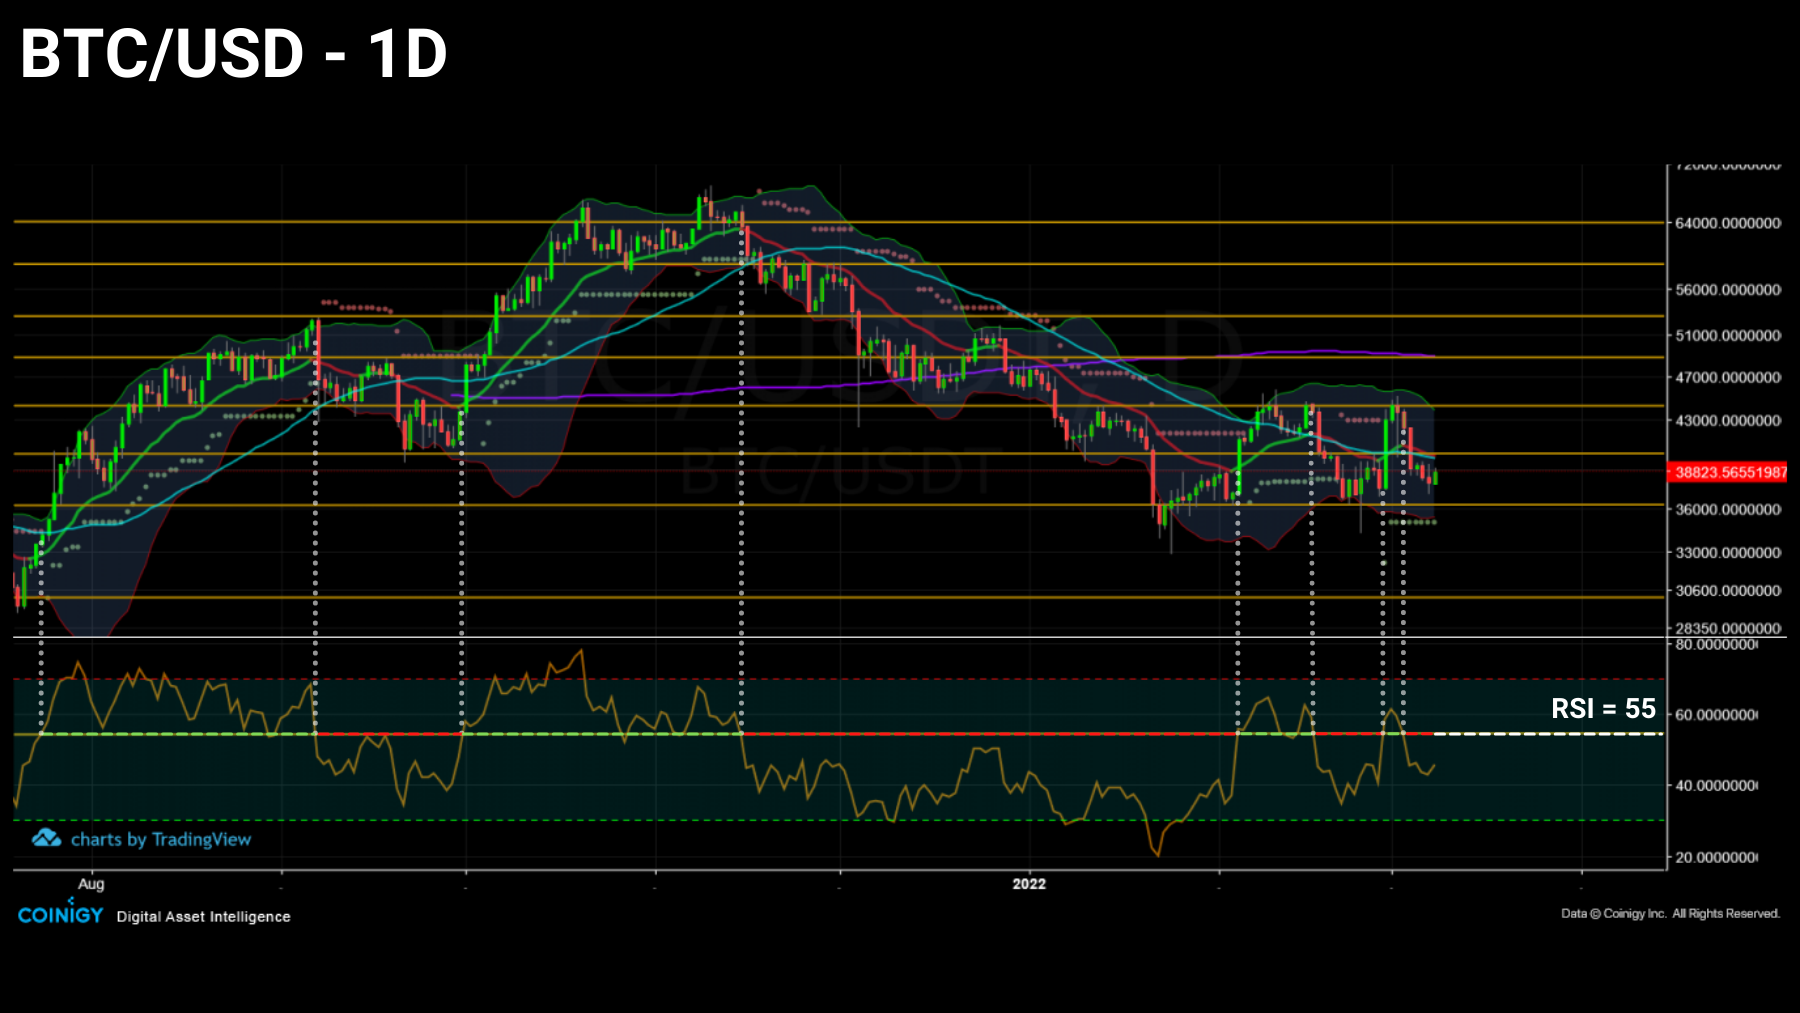The height and width of the screenshot is (1013, 1800).
Task: Select the 2022 label on the time axis
Action: point(1030,883)
